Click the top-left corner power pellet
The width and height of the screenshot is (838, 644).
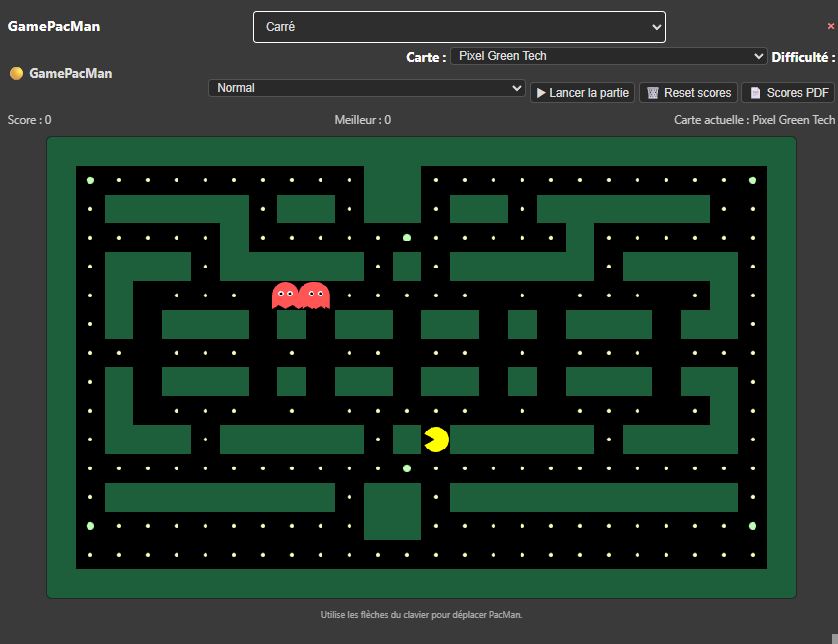90,180
